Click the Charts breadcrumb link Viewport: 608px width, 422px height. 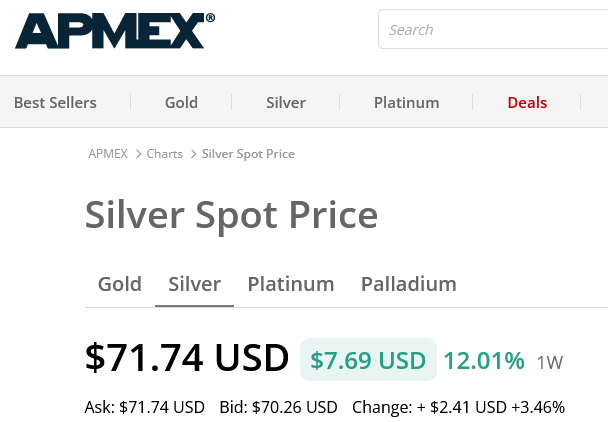(165, 154)
